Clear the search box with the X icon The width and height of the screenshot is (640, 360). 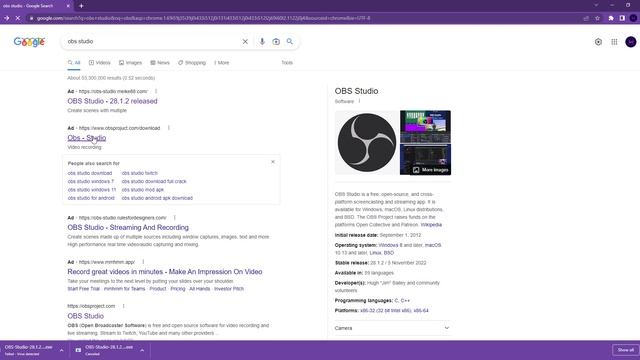245,42
